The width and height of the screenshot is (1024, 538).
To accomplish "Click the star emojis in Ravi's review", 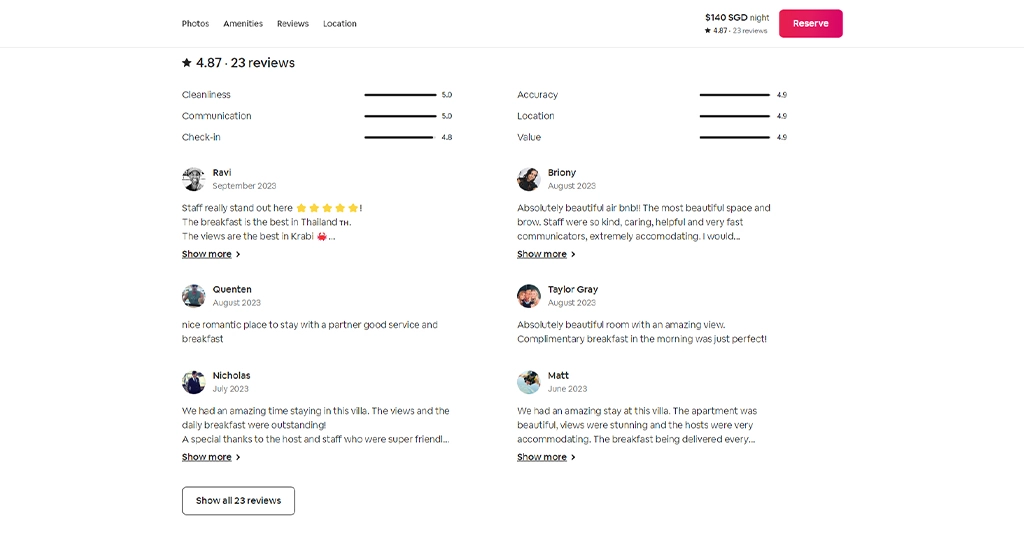I will [327, 208].
